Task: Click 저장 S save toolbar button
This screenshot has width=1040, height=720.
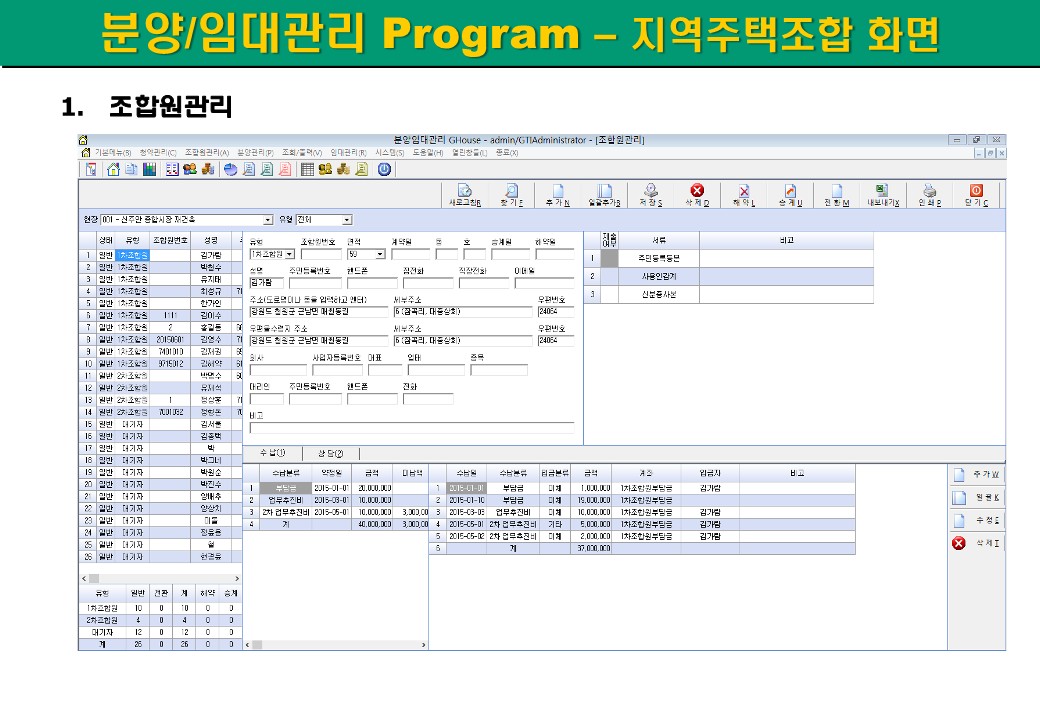Action: coord(651,196)
